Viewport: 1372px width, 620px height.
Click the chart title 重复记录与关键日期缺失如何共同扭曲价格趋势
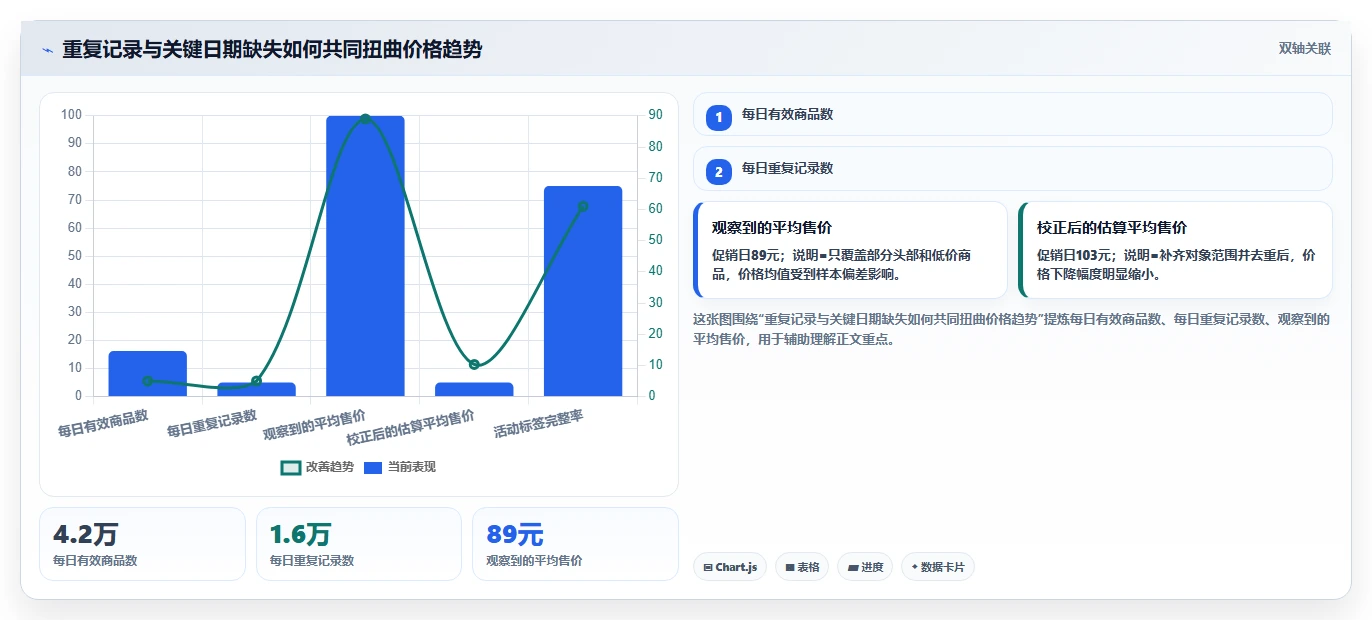point(272,49)
